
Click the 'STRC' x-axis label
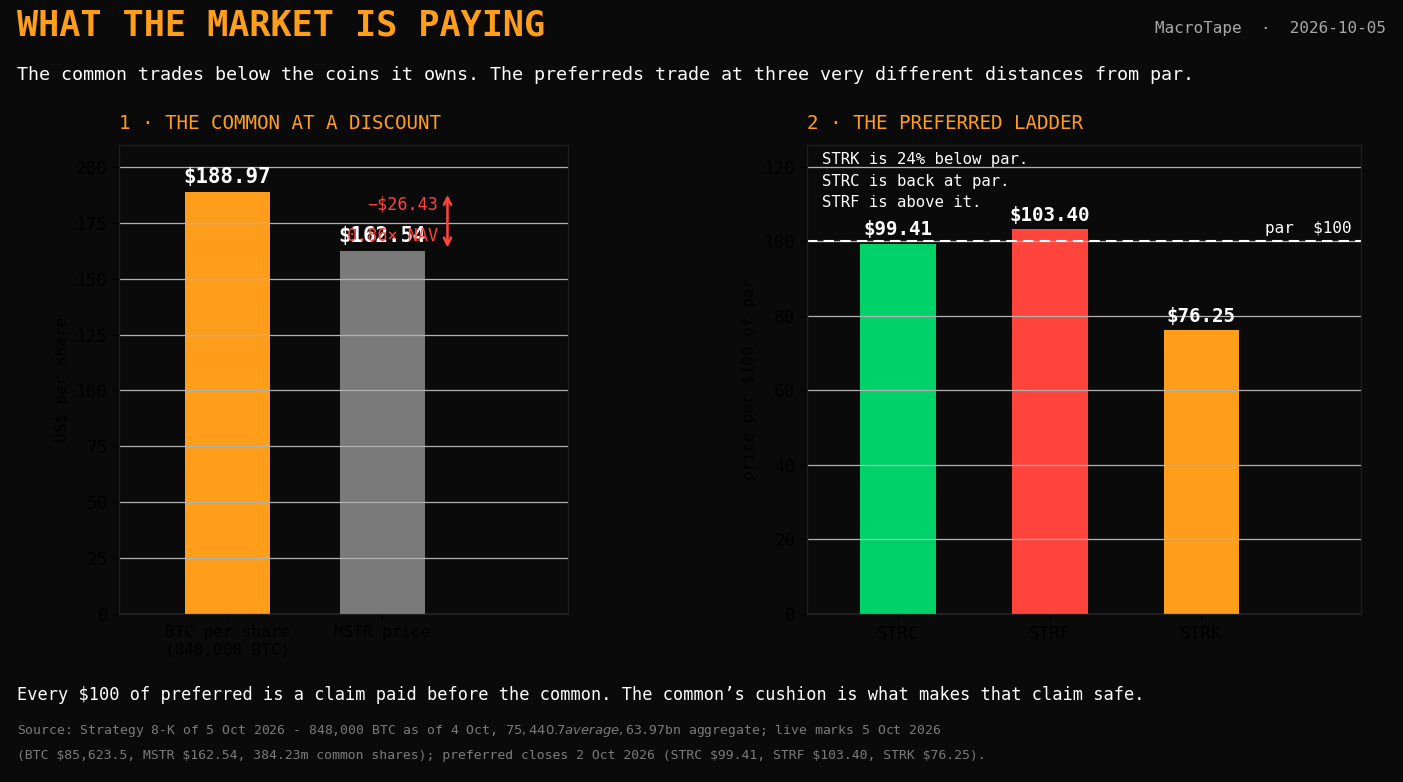pyautogui.click(x=898, y=633)
